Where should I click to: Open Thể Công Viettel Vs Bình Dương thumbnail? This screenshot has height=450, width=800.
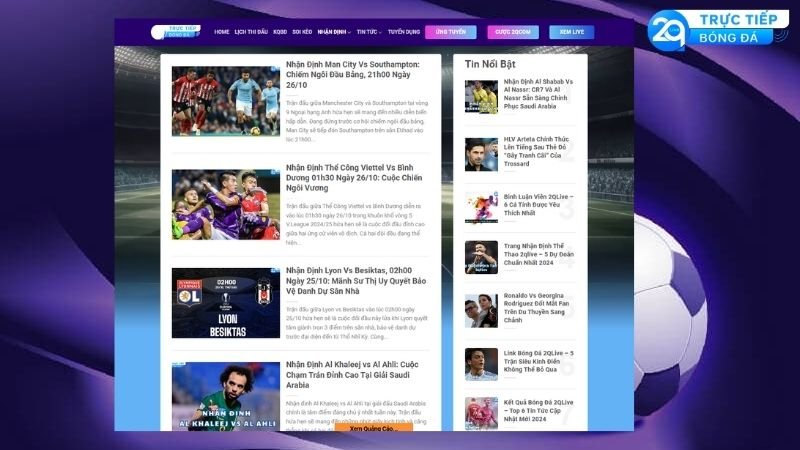[x=226, y=204]
